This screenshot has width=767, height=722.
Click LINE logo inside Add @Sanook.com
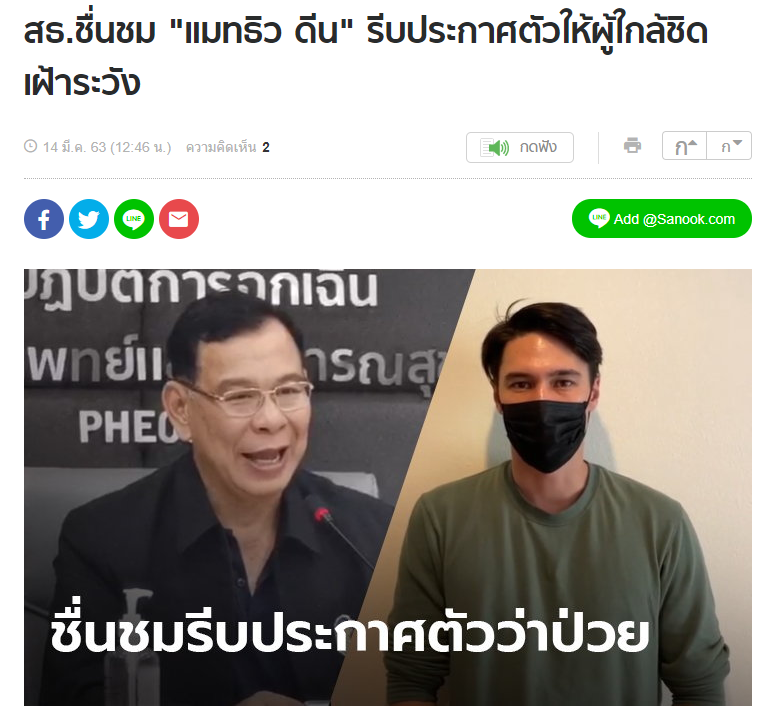[x=599, y=218]
